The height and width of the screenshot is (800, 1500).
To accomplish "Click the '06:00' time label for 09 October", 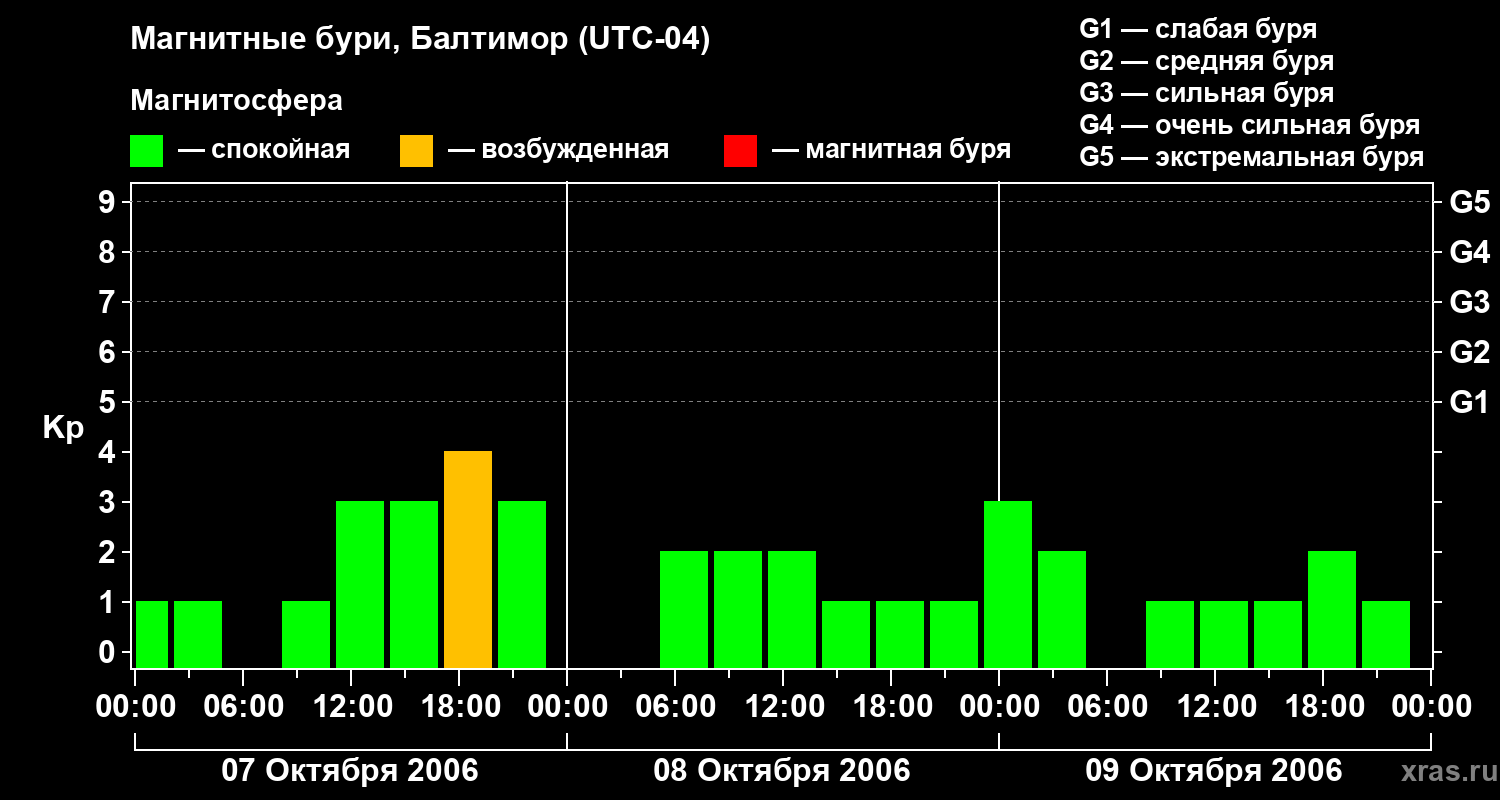I will [x=1107, y=707].
